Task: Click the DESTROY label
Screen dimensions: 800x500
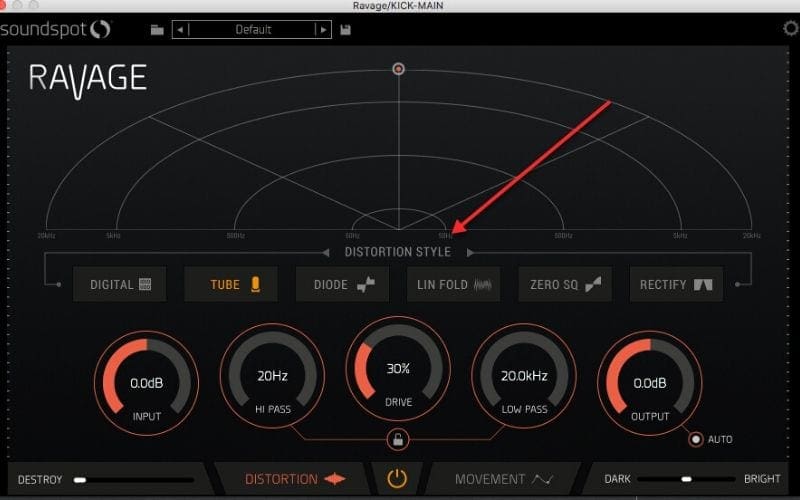Action: coord(40,480)
